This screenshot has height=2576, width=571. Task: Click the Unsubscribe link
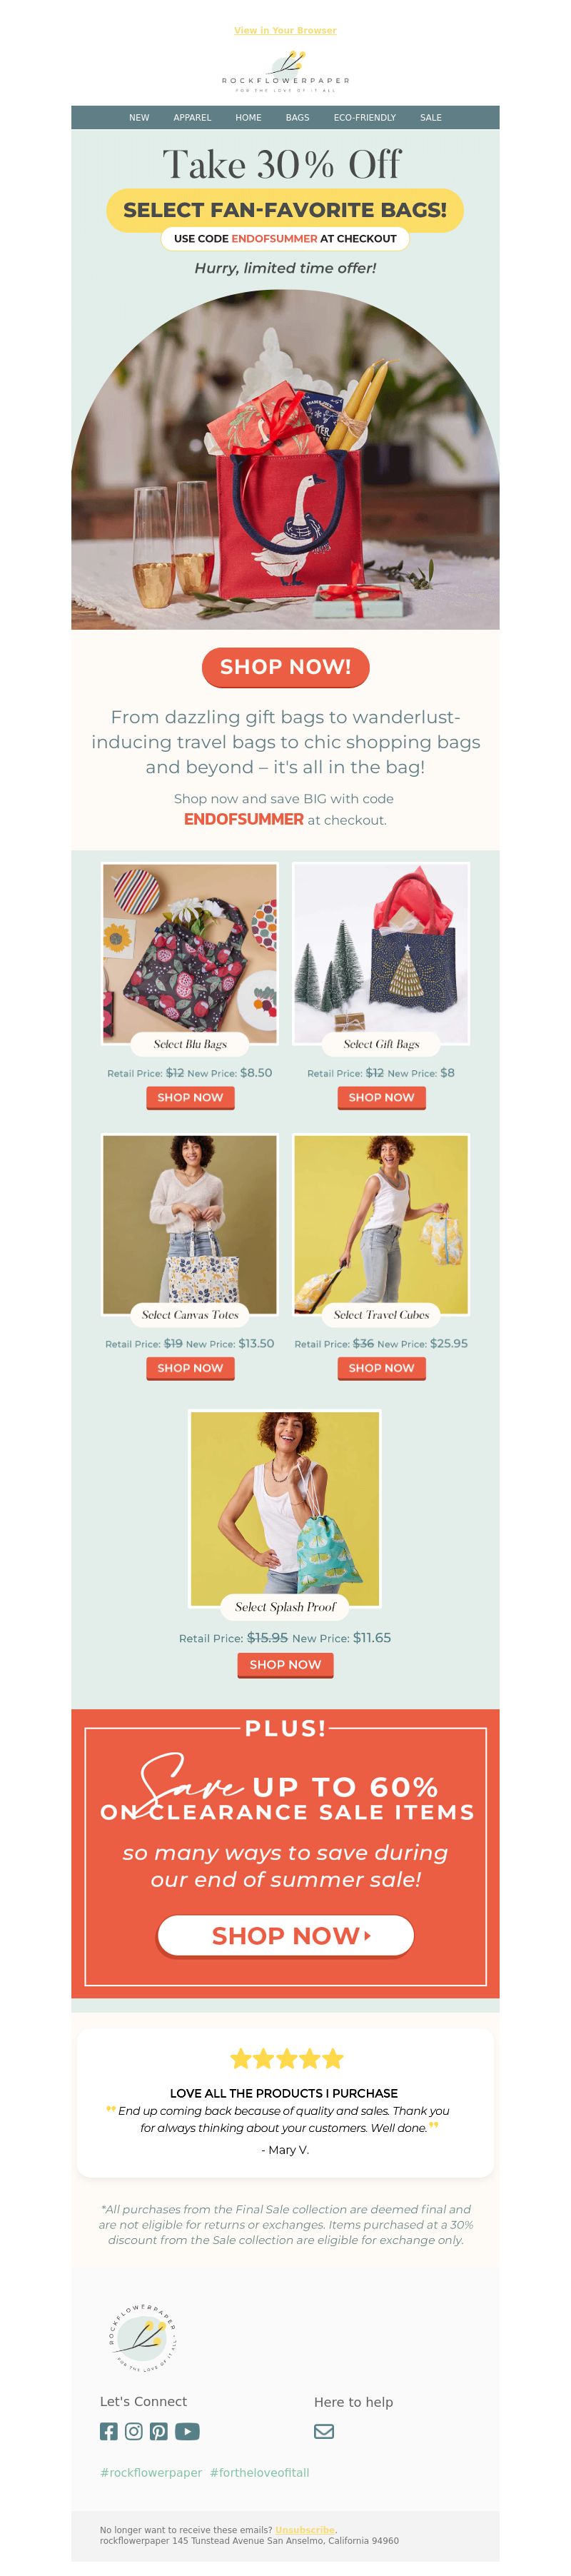(305, 2529)
